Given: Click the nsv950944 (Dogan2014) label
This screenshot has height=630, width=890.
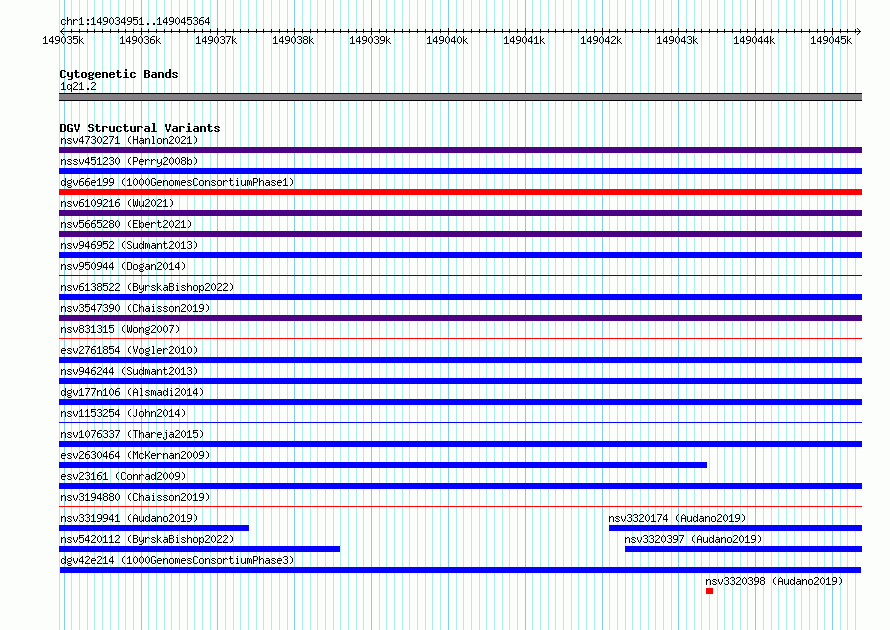Looking at the screenshot, I should click(x=123, y=266).
